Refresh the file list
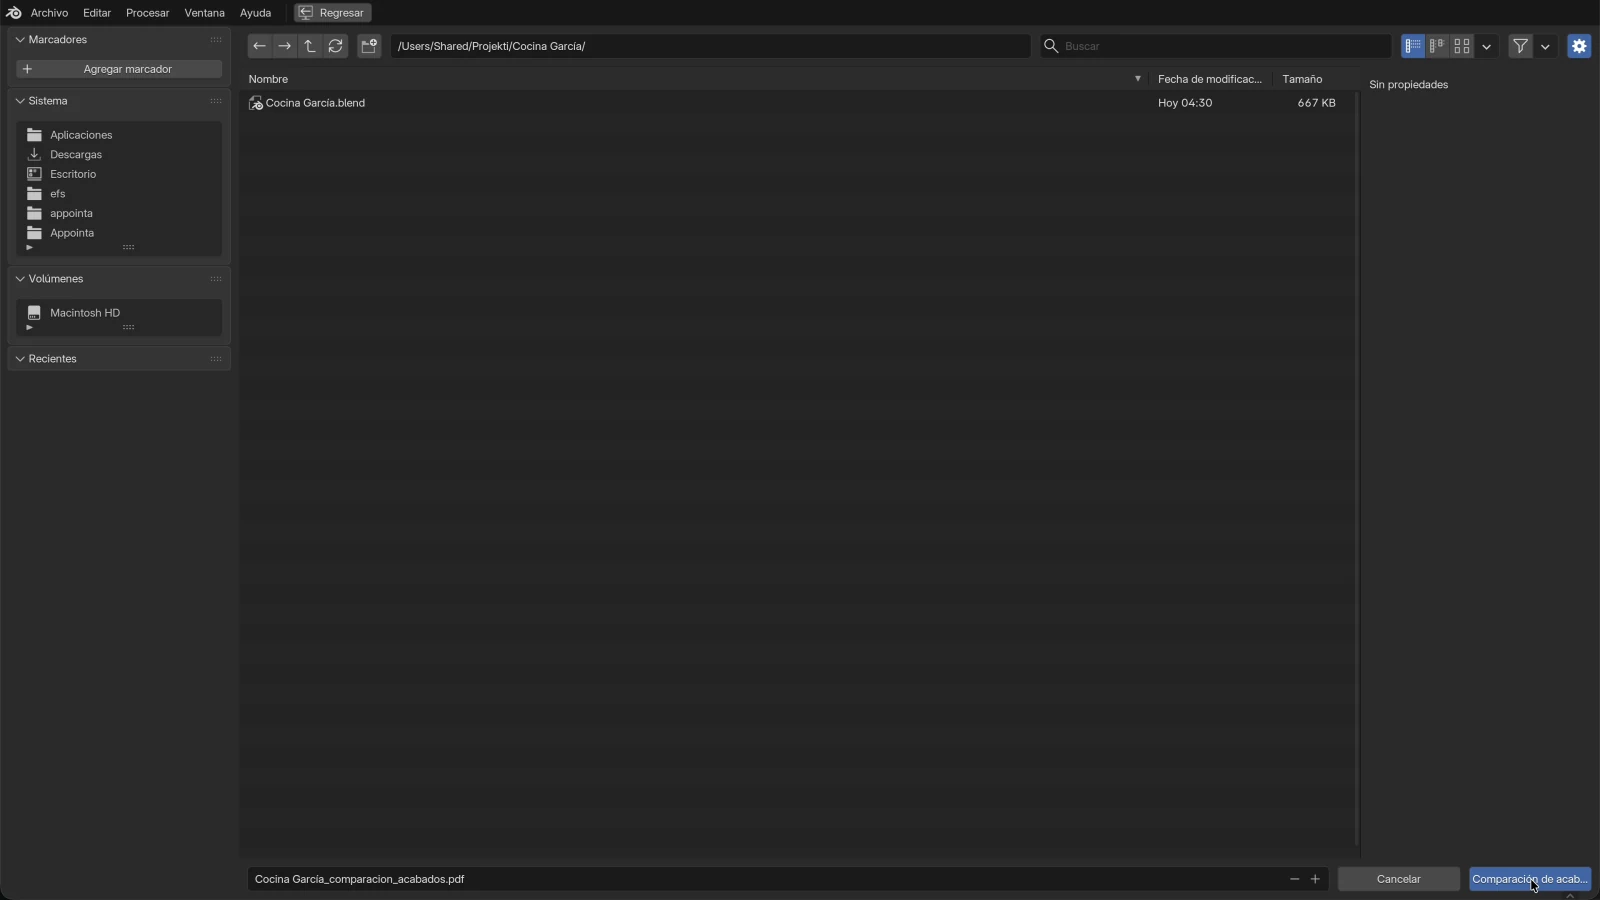The height and width of the screenshot is (900, 1600). [336, 46]
